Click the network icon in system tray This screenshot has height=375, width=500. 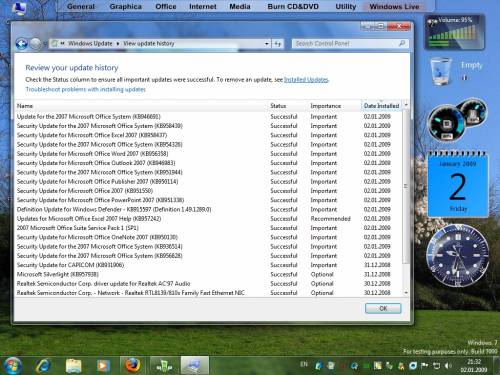[436, 366]
